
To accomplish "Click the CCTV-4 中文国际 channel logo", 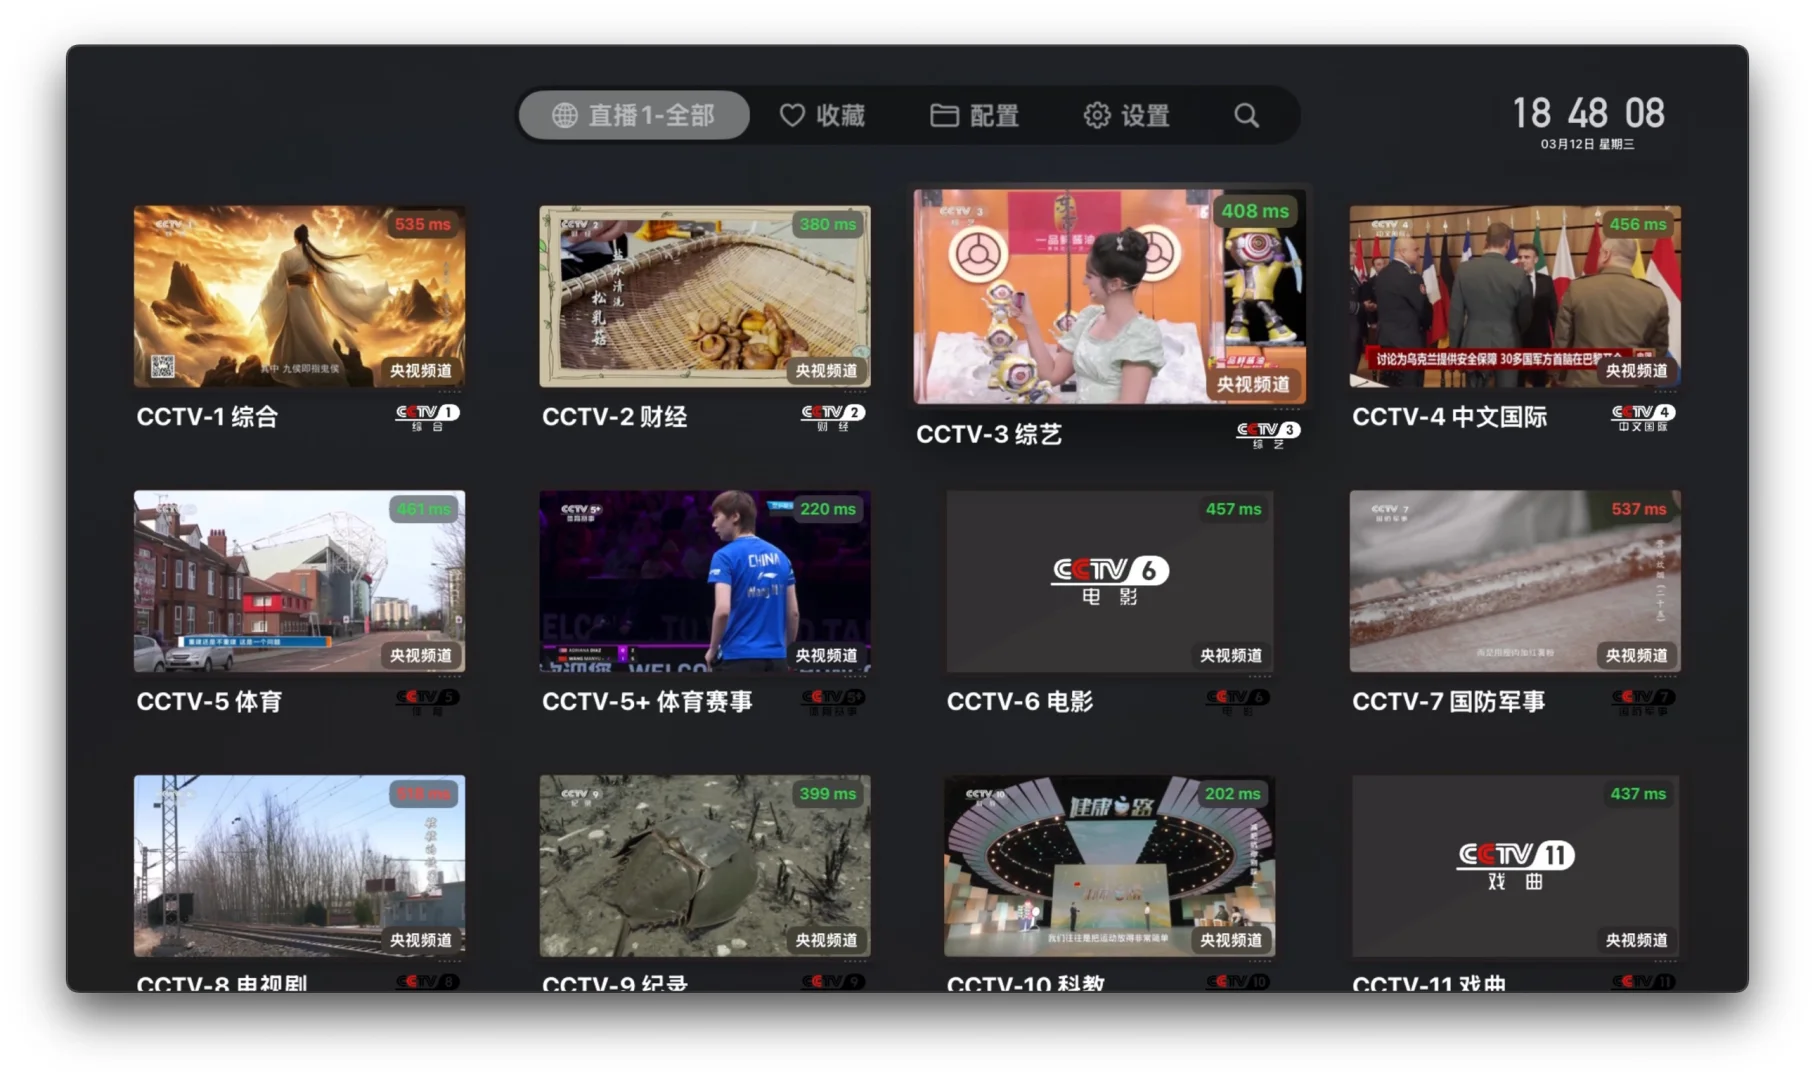I will click(x=1641, y=415).
